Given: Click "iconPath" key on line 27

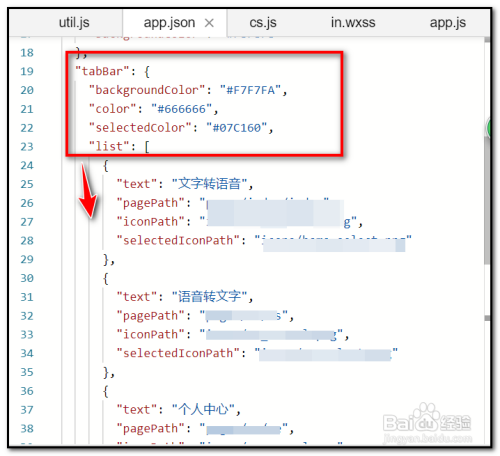Looking at the screenshot, I should coord(150,222).
